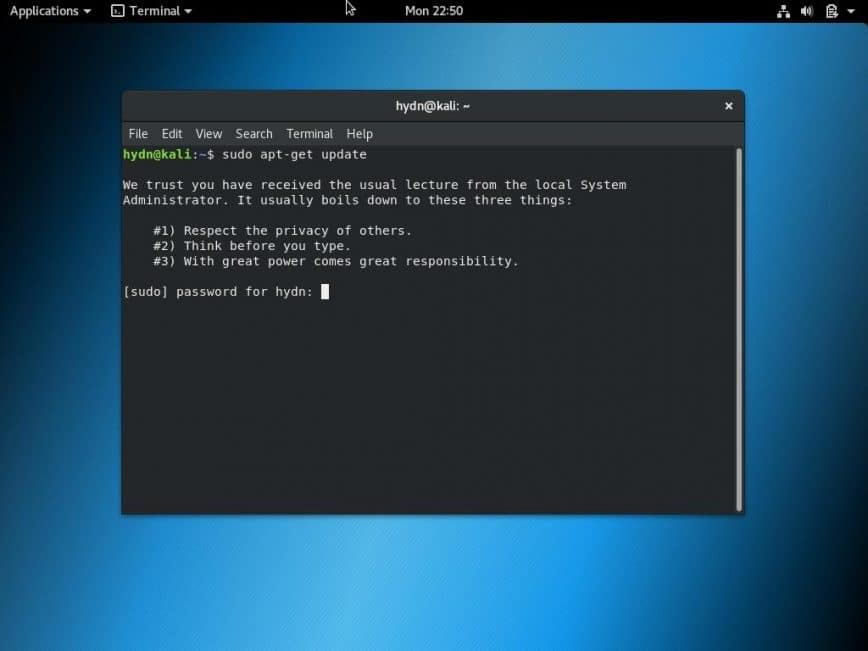The height and width of the screenshot is (651, 868).
Task: Open the Applications menu dropdown
Action: (50, 11)
